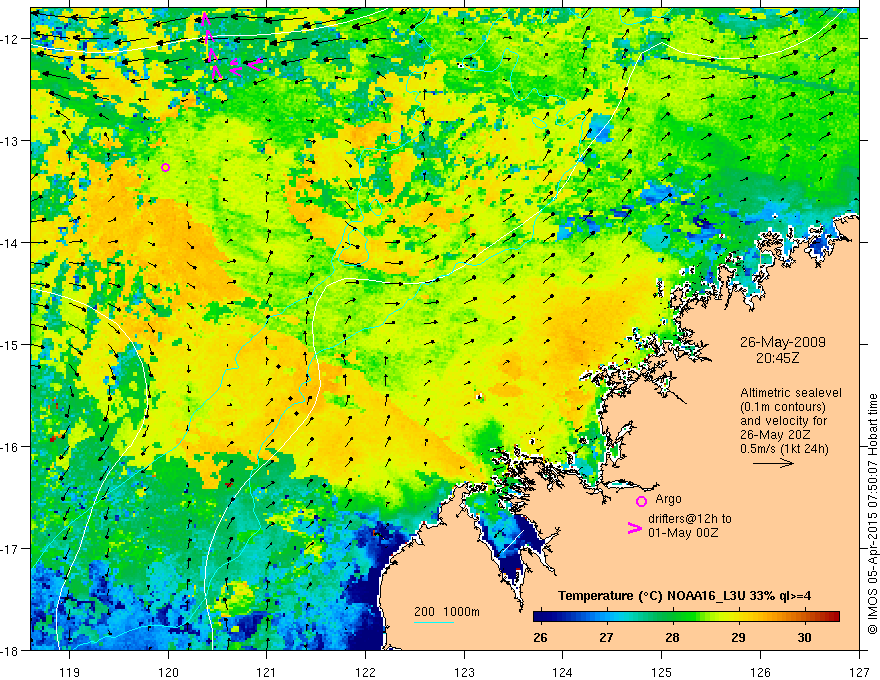This screenshot has height=680, width=880.
Task: Click the cyan 200 1000m contour legend line
Action: 434,622
